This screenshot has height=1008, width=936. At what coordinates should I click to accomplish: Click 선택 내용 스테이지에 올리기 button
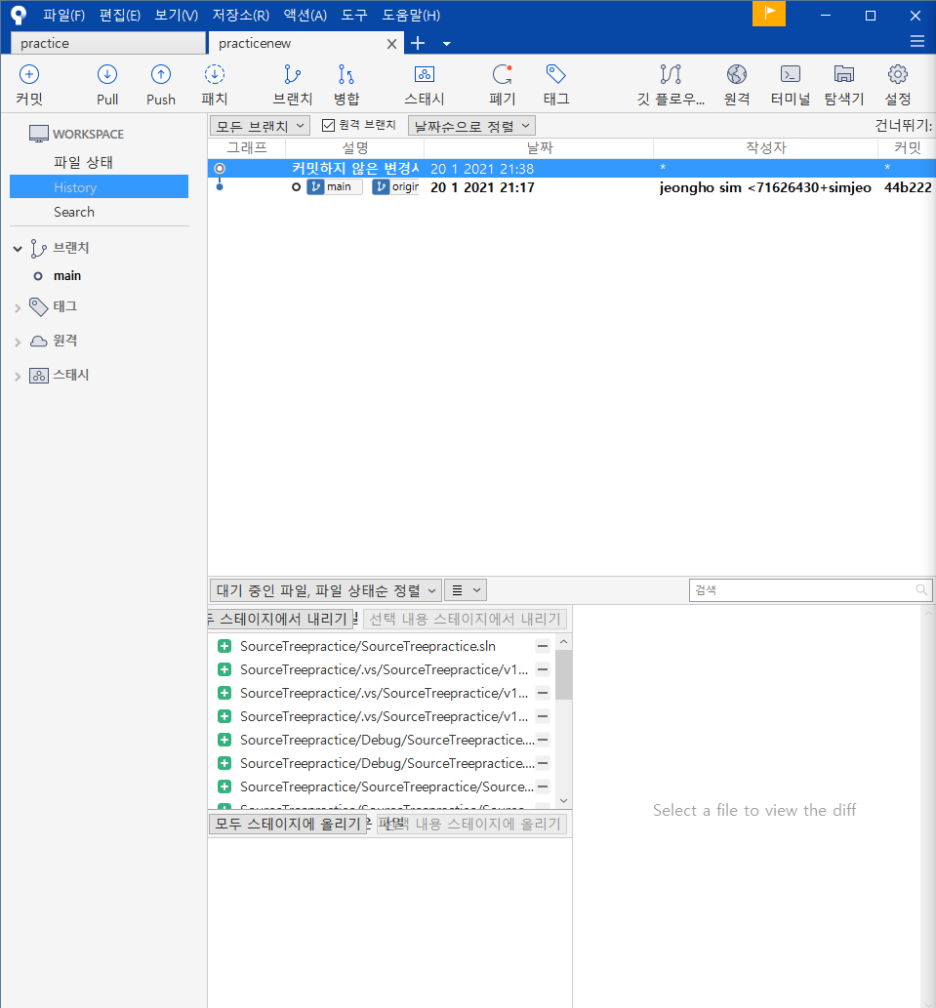472,824
